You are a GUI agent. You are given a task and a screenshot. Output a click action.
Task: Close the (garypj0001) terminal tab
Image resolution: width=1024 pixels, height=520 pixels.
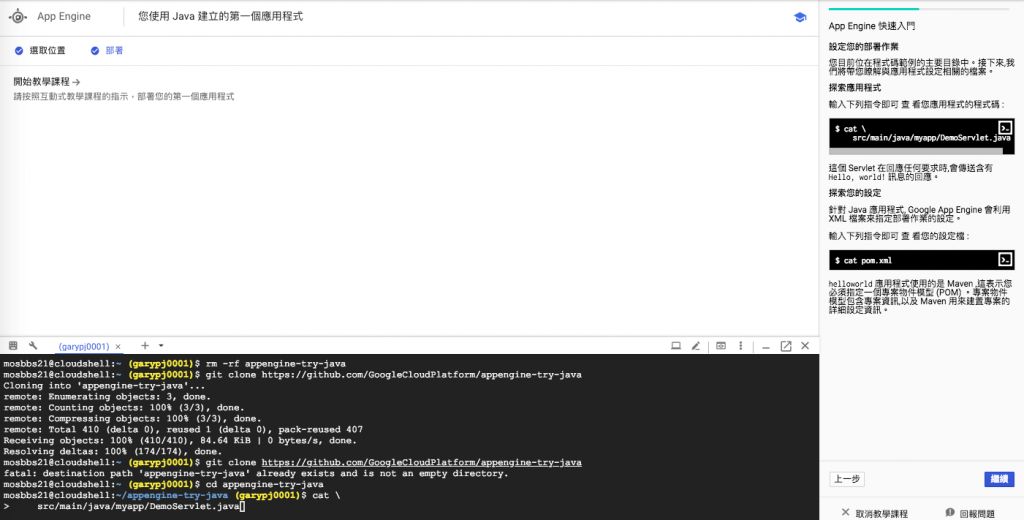118,346
